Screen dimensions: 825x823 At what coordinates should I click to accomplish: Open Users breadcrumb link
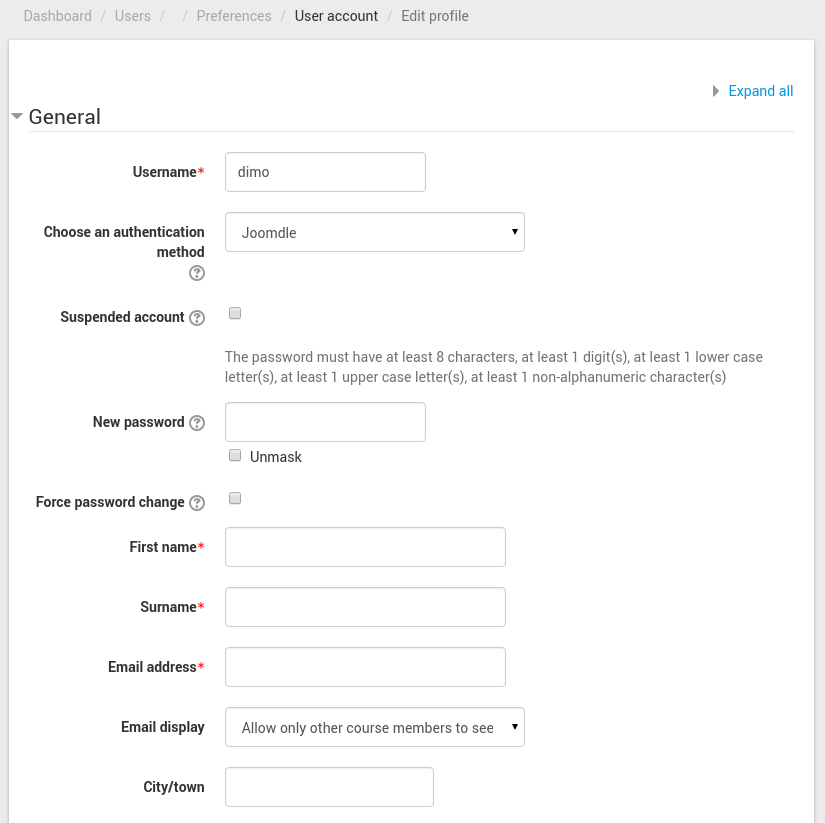pyautogui.click(x=132, y=16)
